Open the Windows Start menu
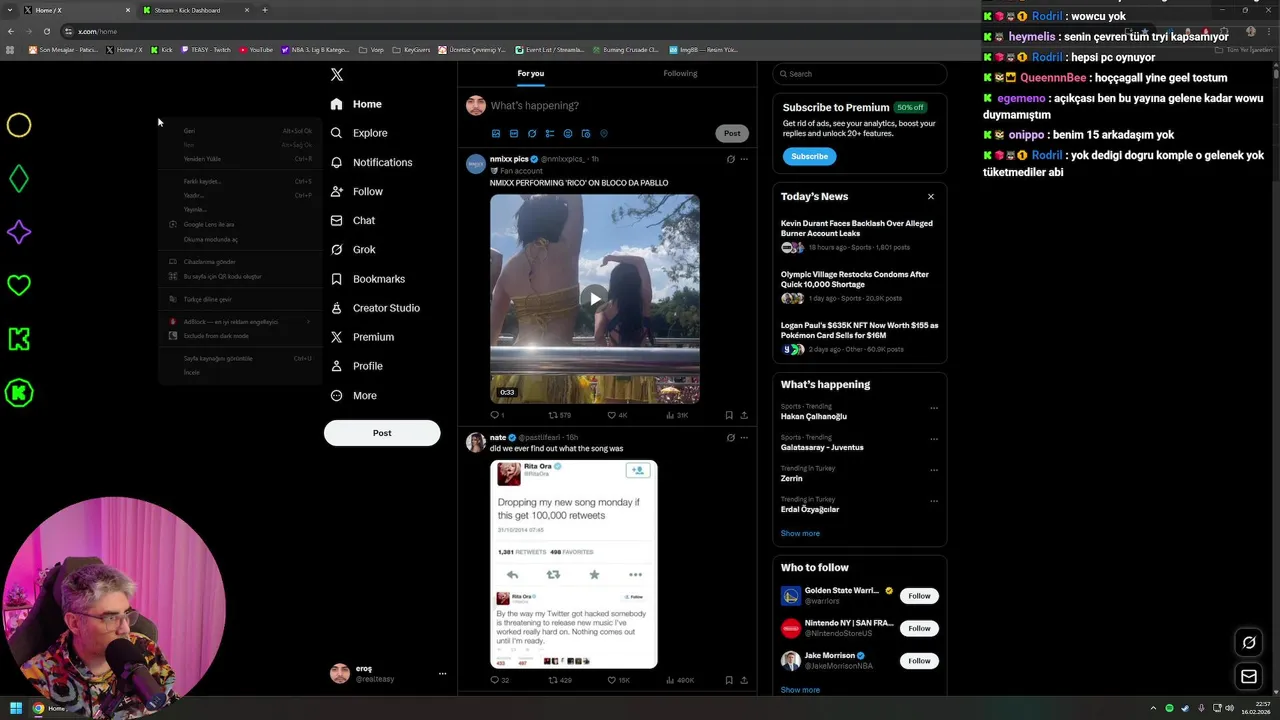This screenshot has width=1280, height=720. click(x=15, y=708)
